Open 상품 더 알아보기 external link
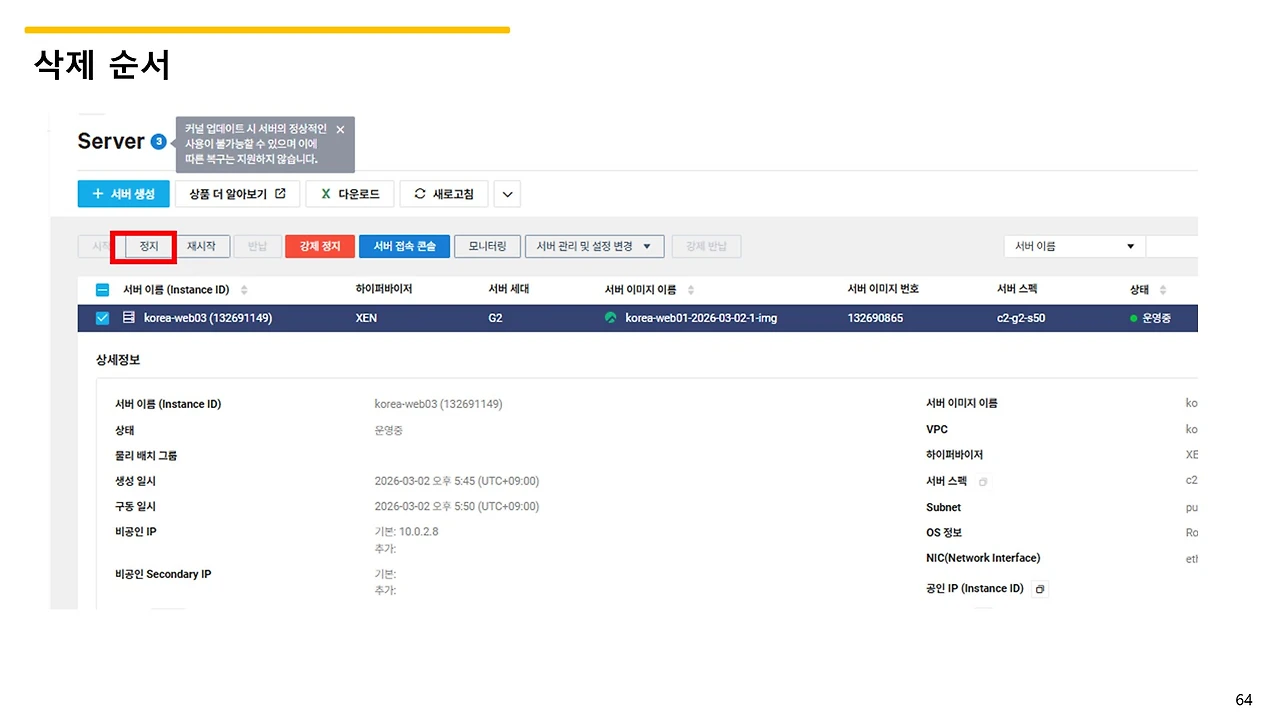This screenshot has width=1280, height=720. click(237, 194)
